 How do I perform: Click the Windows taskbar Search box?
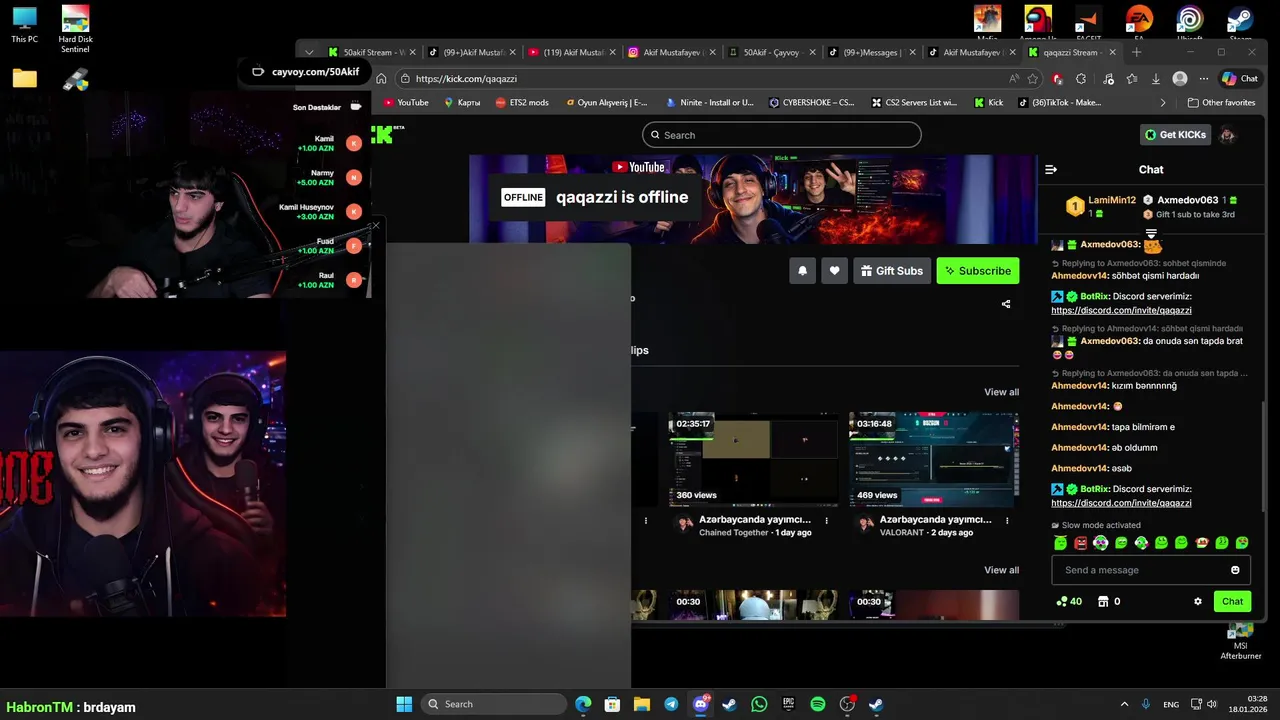[494, 704]
